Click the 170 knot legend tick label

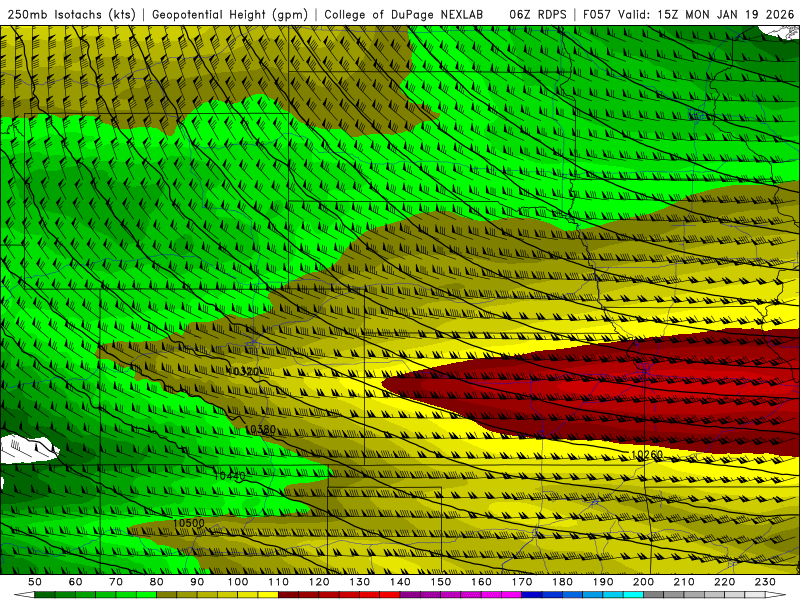pos(522,582)
